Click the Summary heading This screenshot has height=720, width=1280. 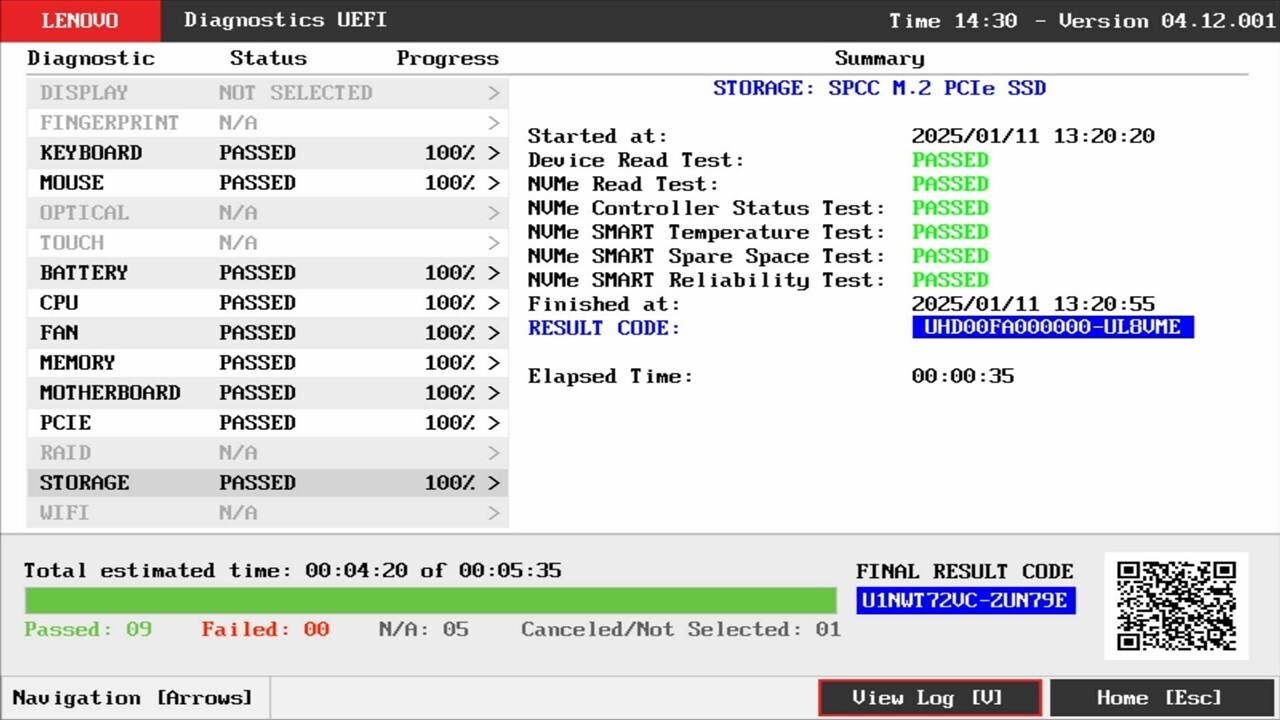(879, 58)
